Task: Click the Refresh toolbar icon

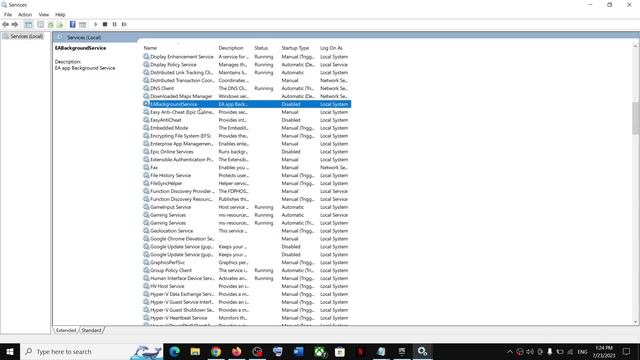Action: pyautogui.click(x=51, y=24)
